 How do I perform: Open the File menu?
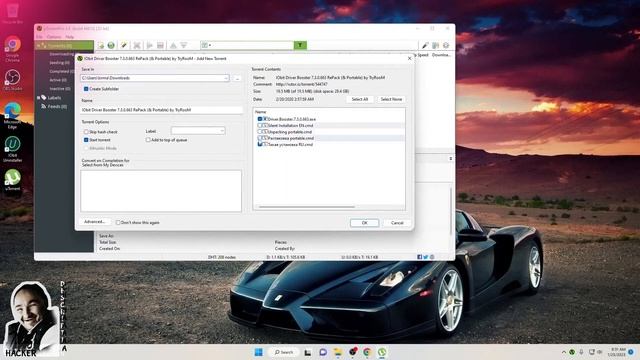(39, 37)
